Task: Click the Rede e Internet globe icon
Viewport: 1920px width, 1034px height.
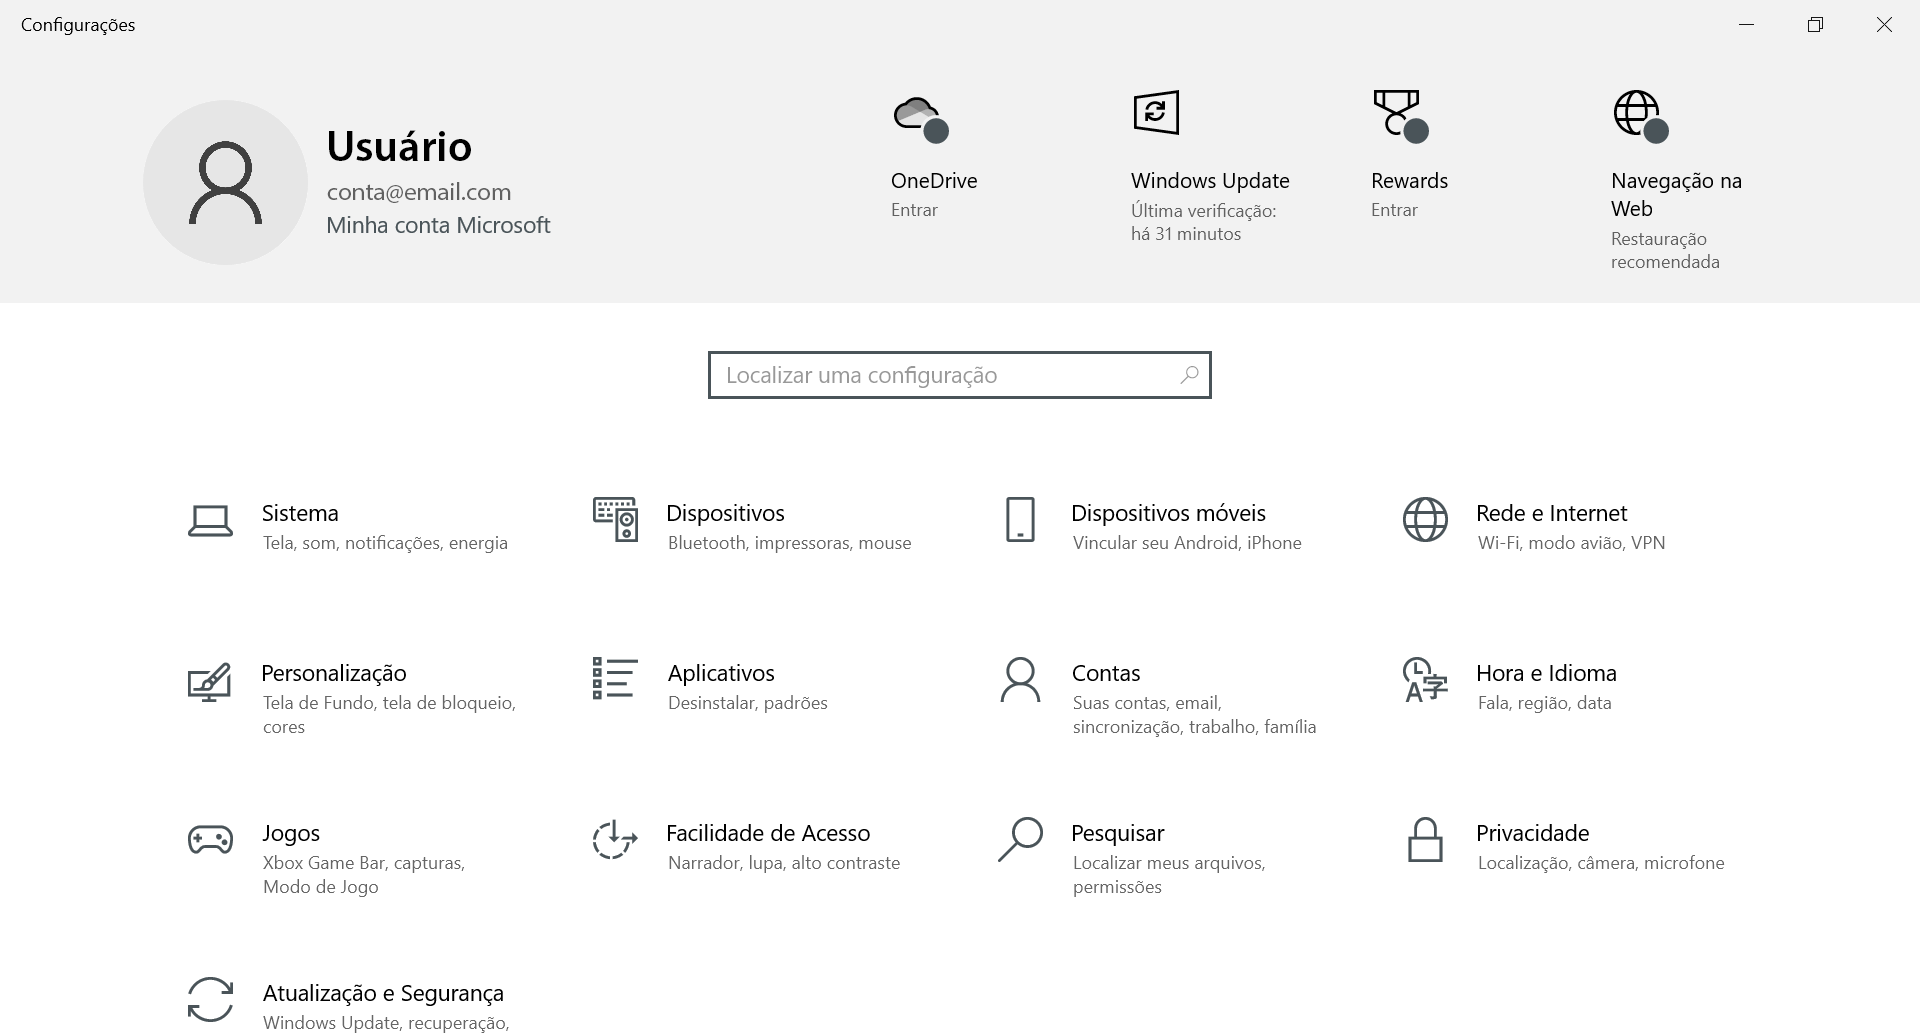Action: (x=1425, y=520)
